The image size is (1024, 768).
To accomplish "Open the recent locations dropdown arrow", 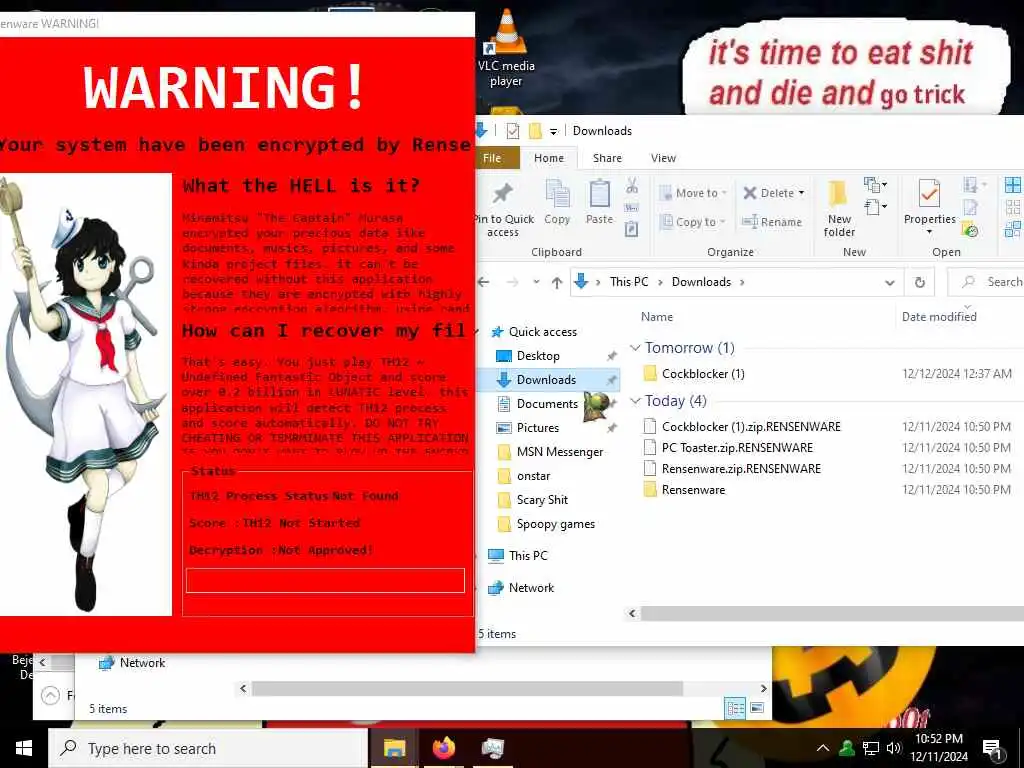I will 536,282.
